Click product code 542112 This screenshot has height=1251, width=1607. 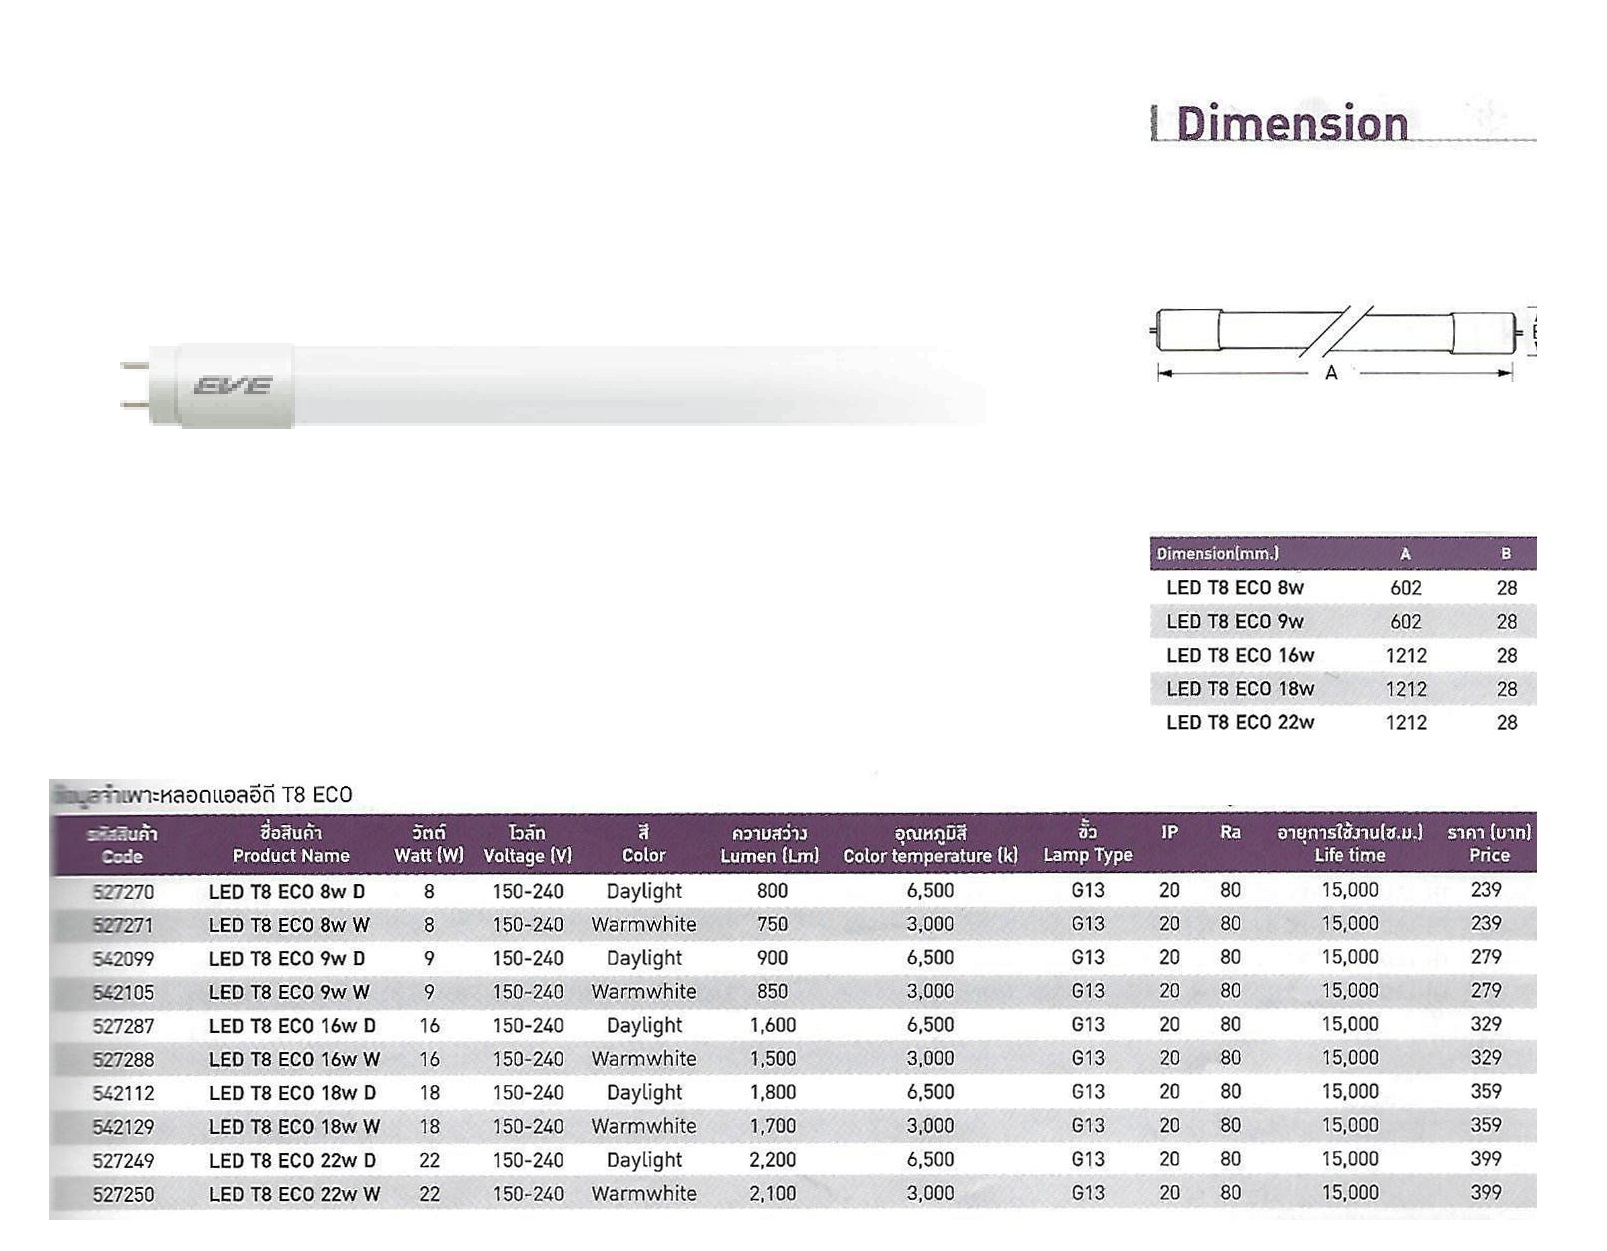123,1094
